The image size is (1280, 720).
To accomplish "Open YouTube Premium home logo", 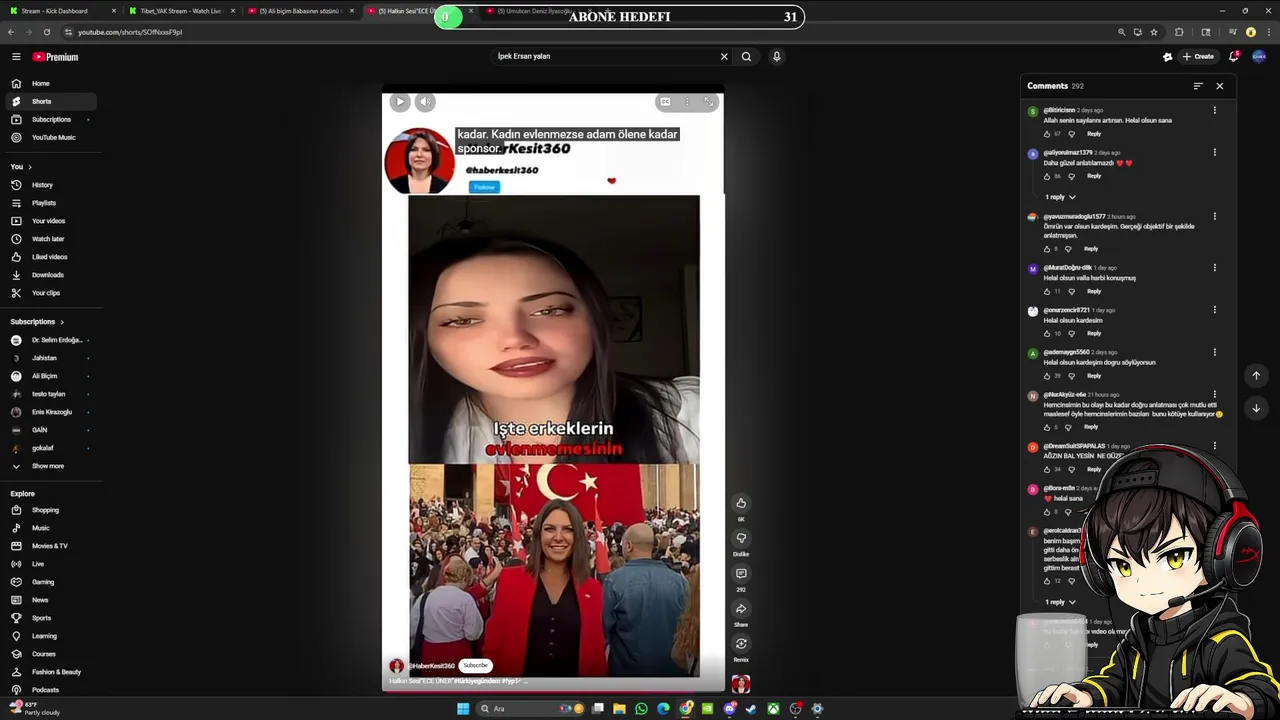I will [55, 57].
